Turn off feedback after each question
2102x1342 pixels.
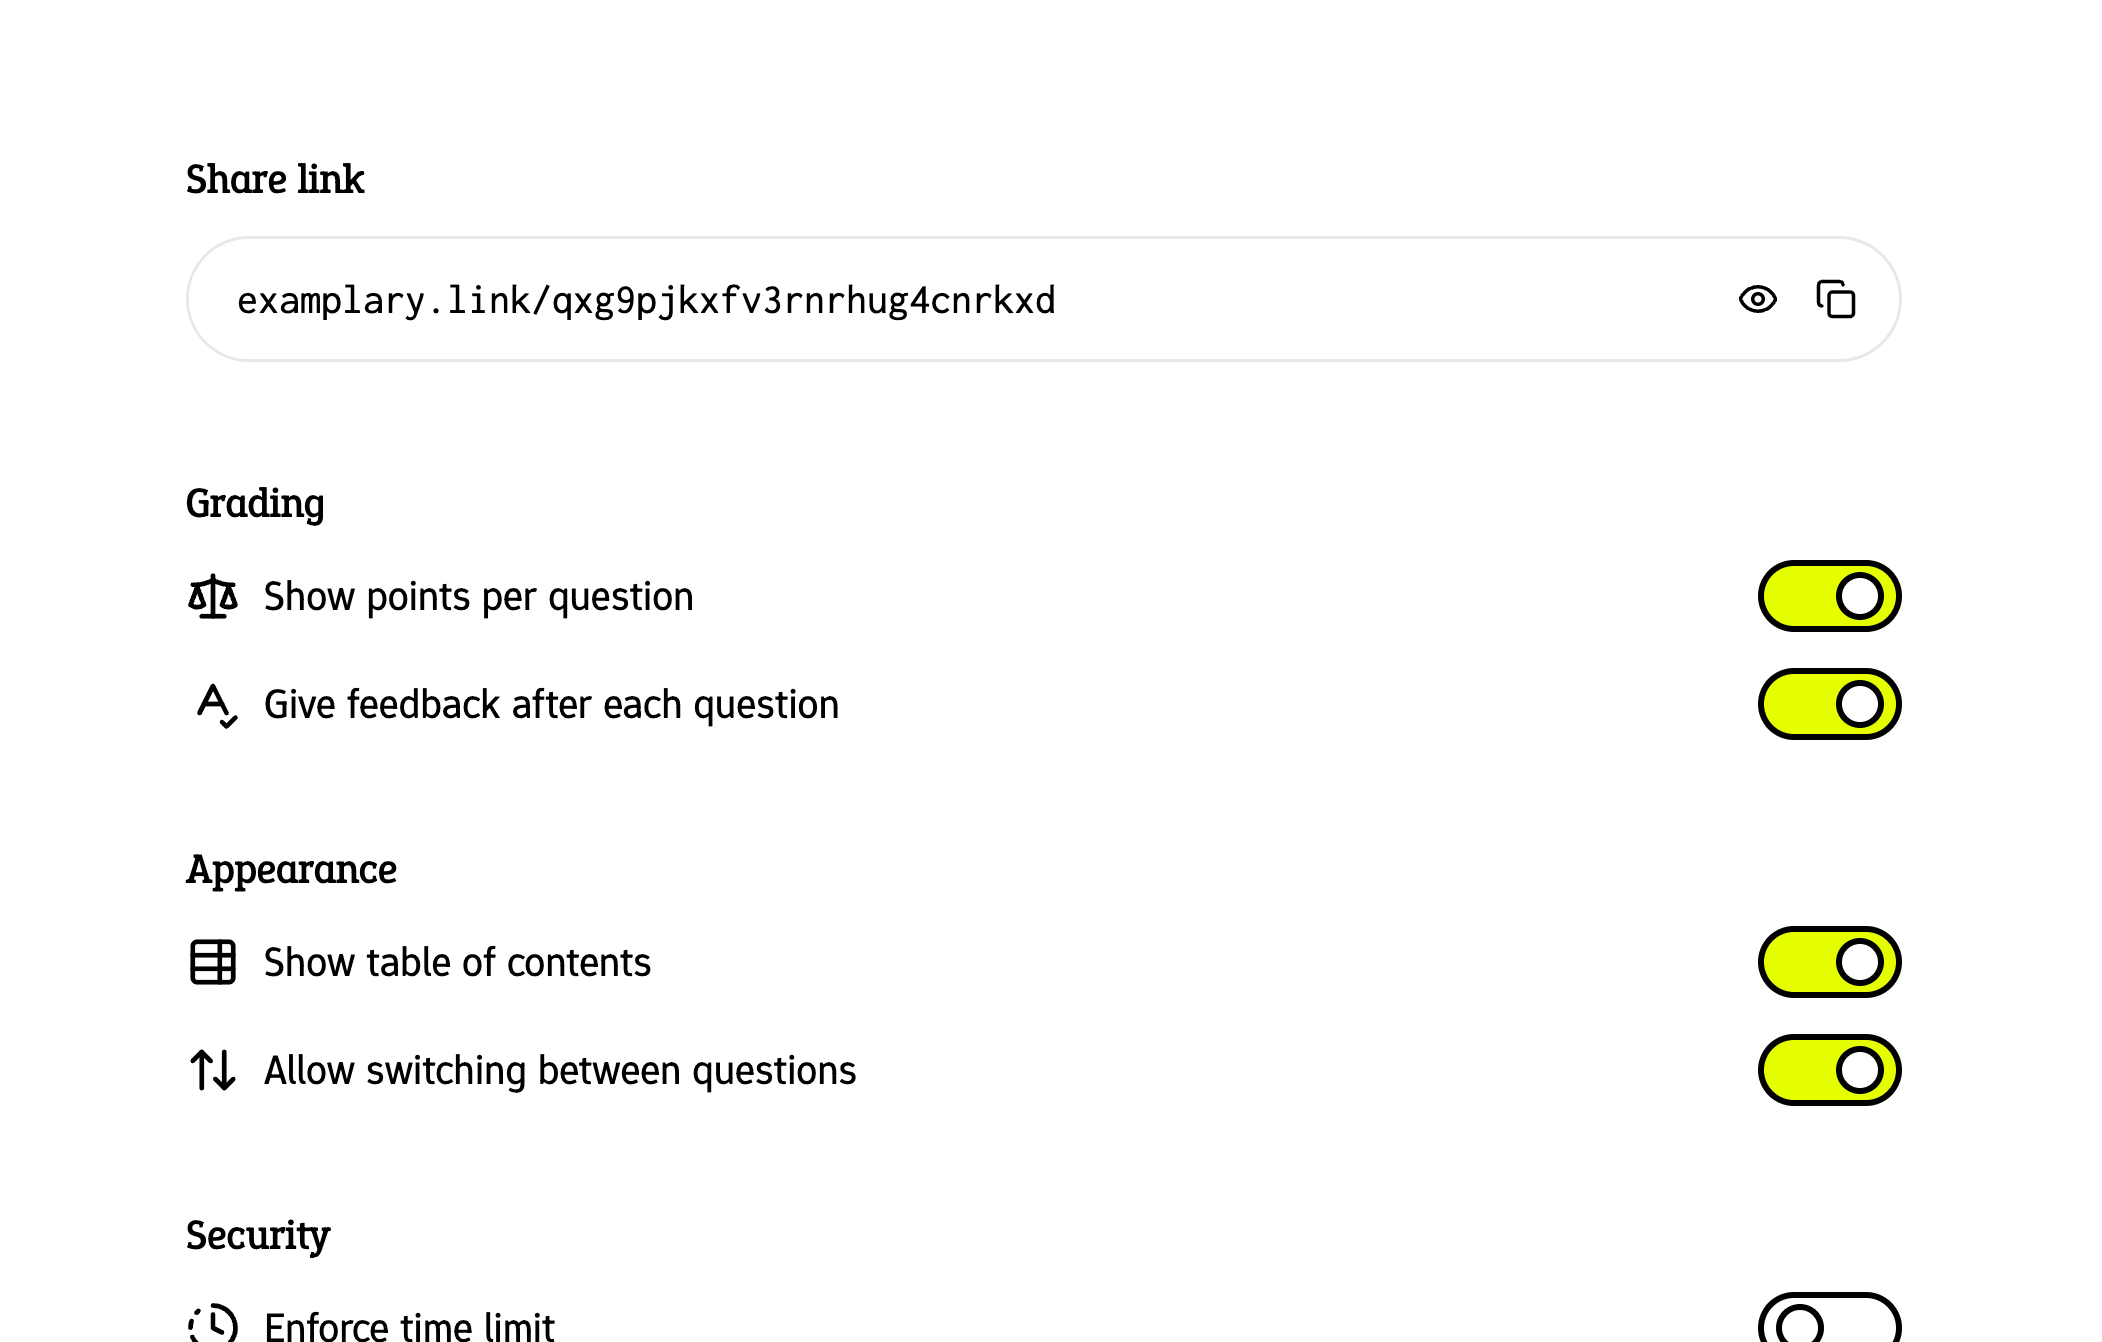(1829, 704)
